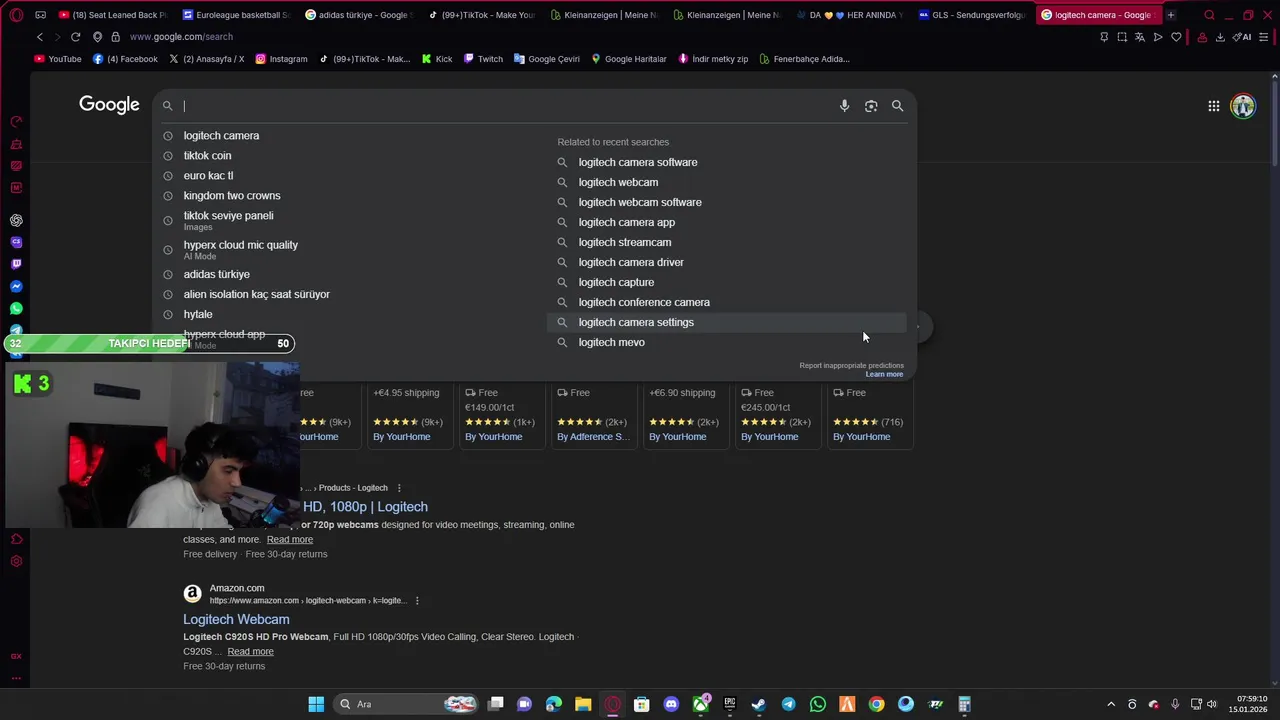Open the Opera GX main menu logo
This screenshot has height=720, width=1280.
(16, 15)
